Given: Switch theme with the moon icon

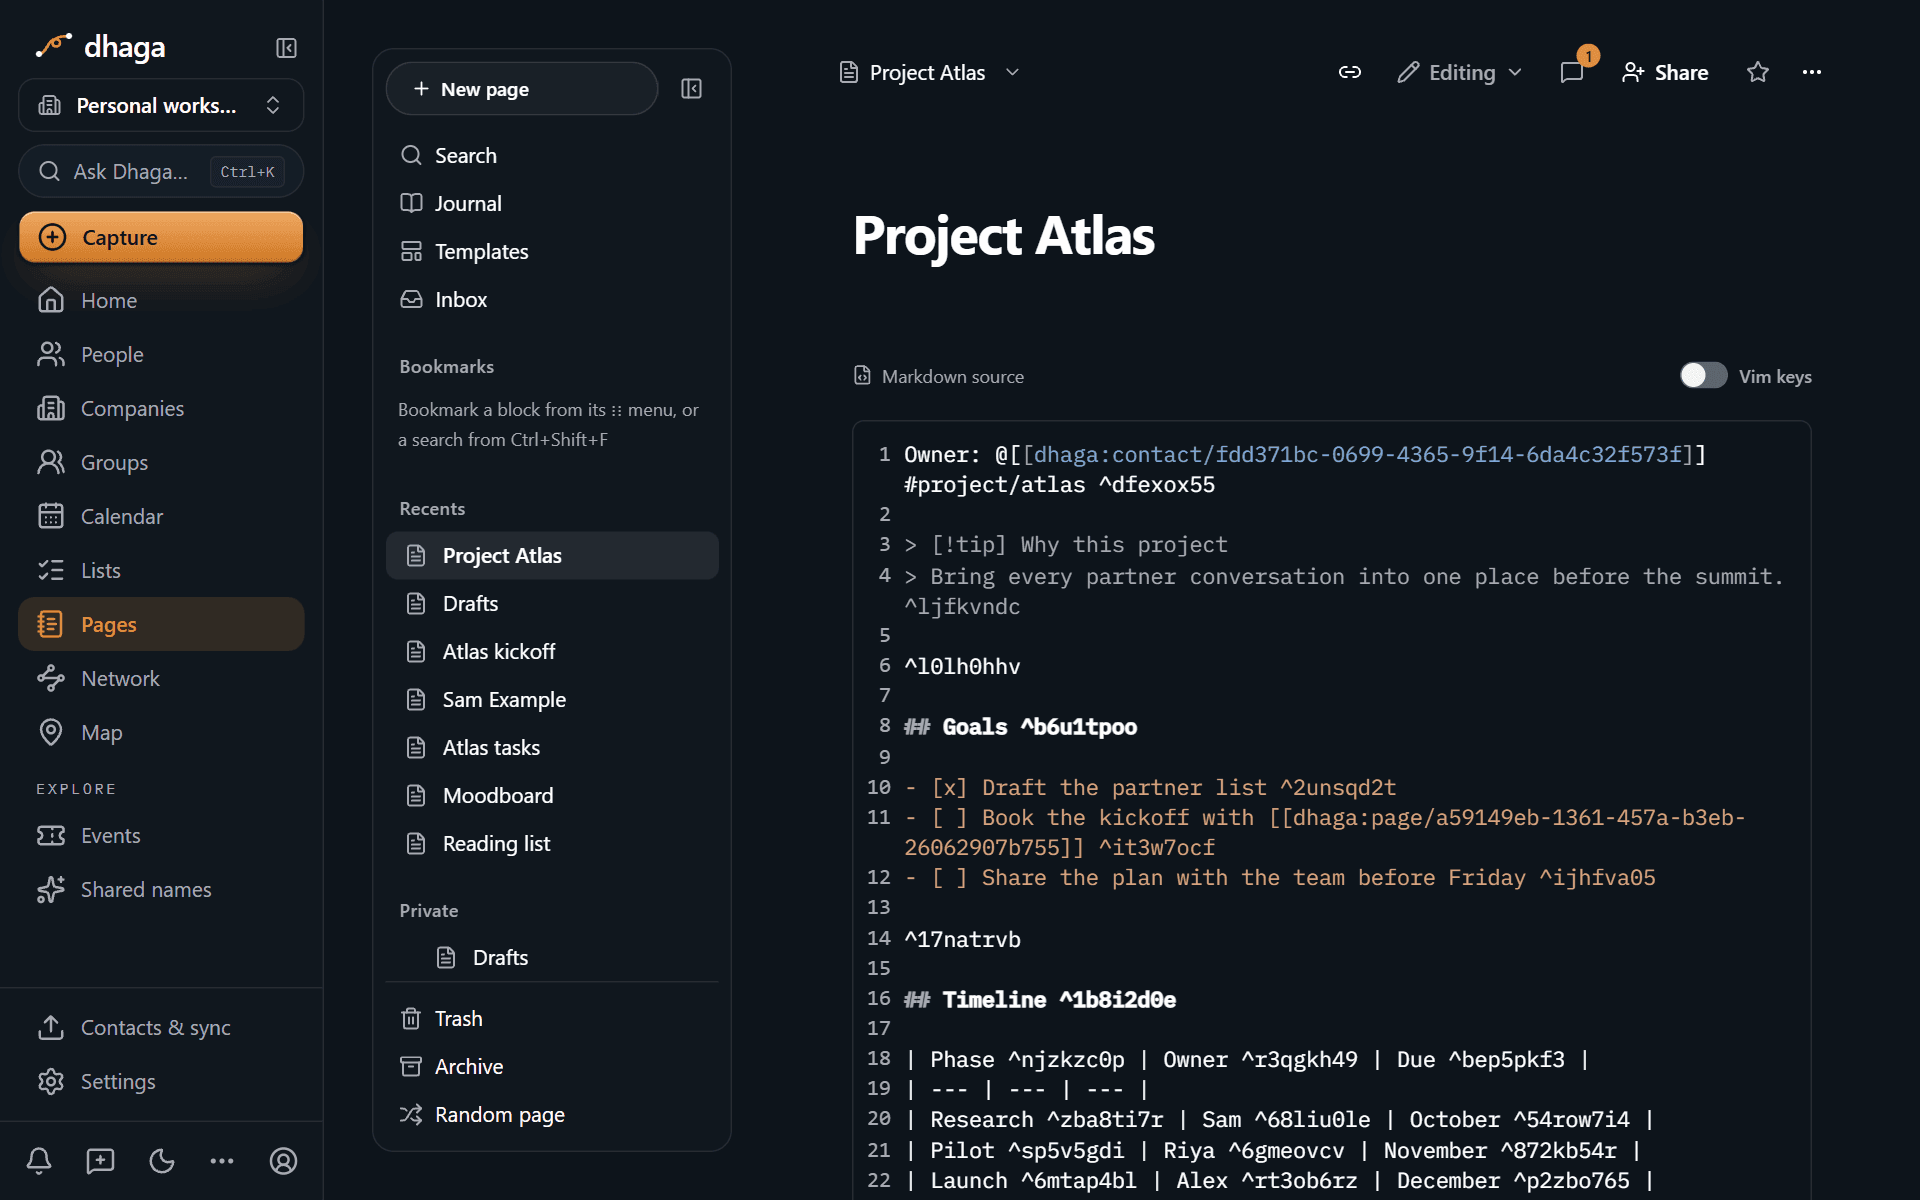Looking at the screenshot, I should pyautogui.click(x=161, y=1161).
